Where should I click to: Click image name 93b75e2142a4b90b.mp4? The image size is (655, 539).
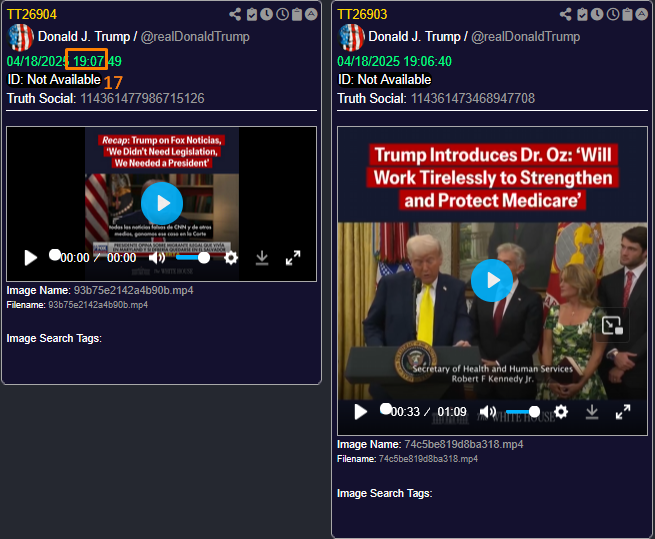pyautogui.click(x=133, y=290)
